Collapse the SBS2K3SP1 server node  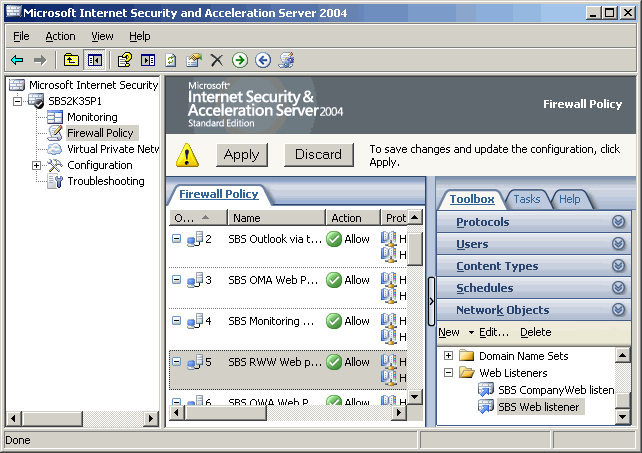tap(17, 101)
